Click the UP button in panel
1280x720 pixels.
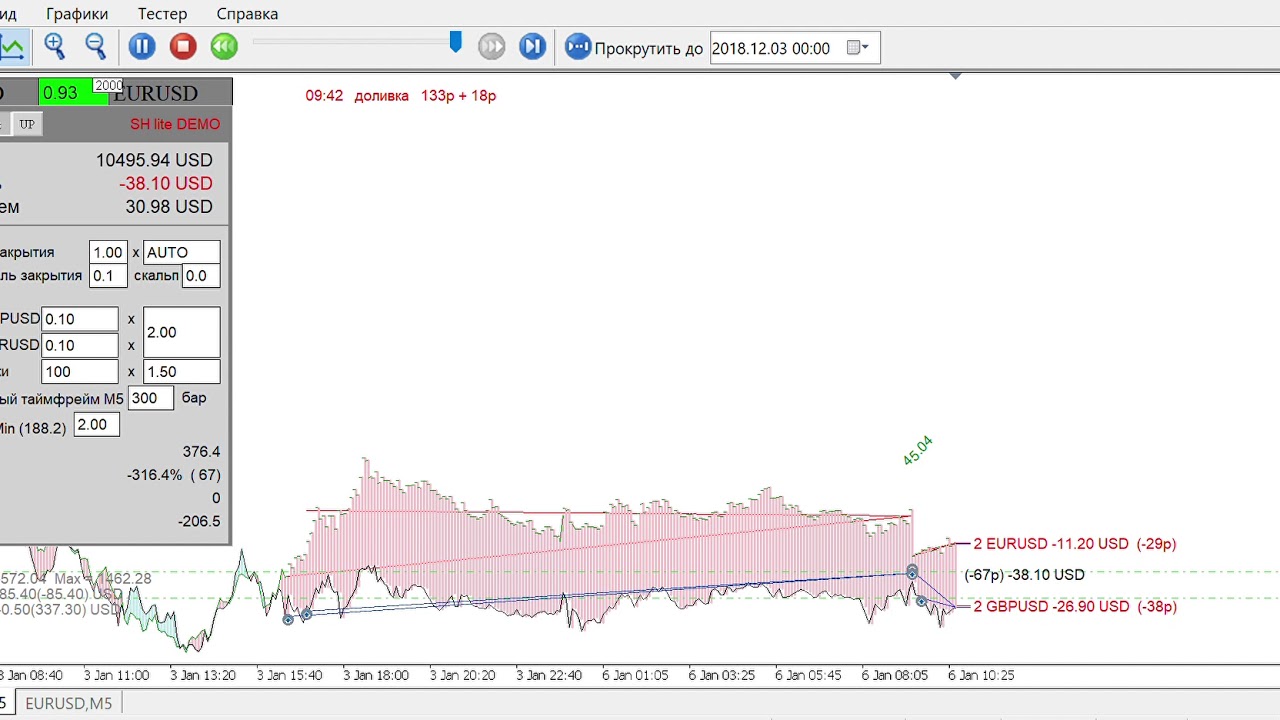coord(27,124)
